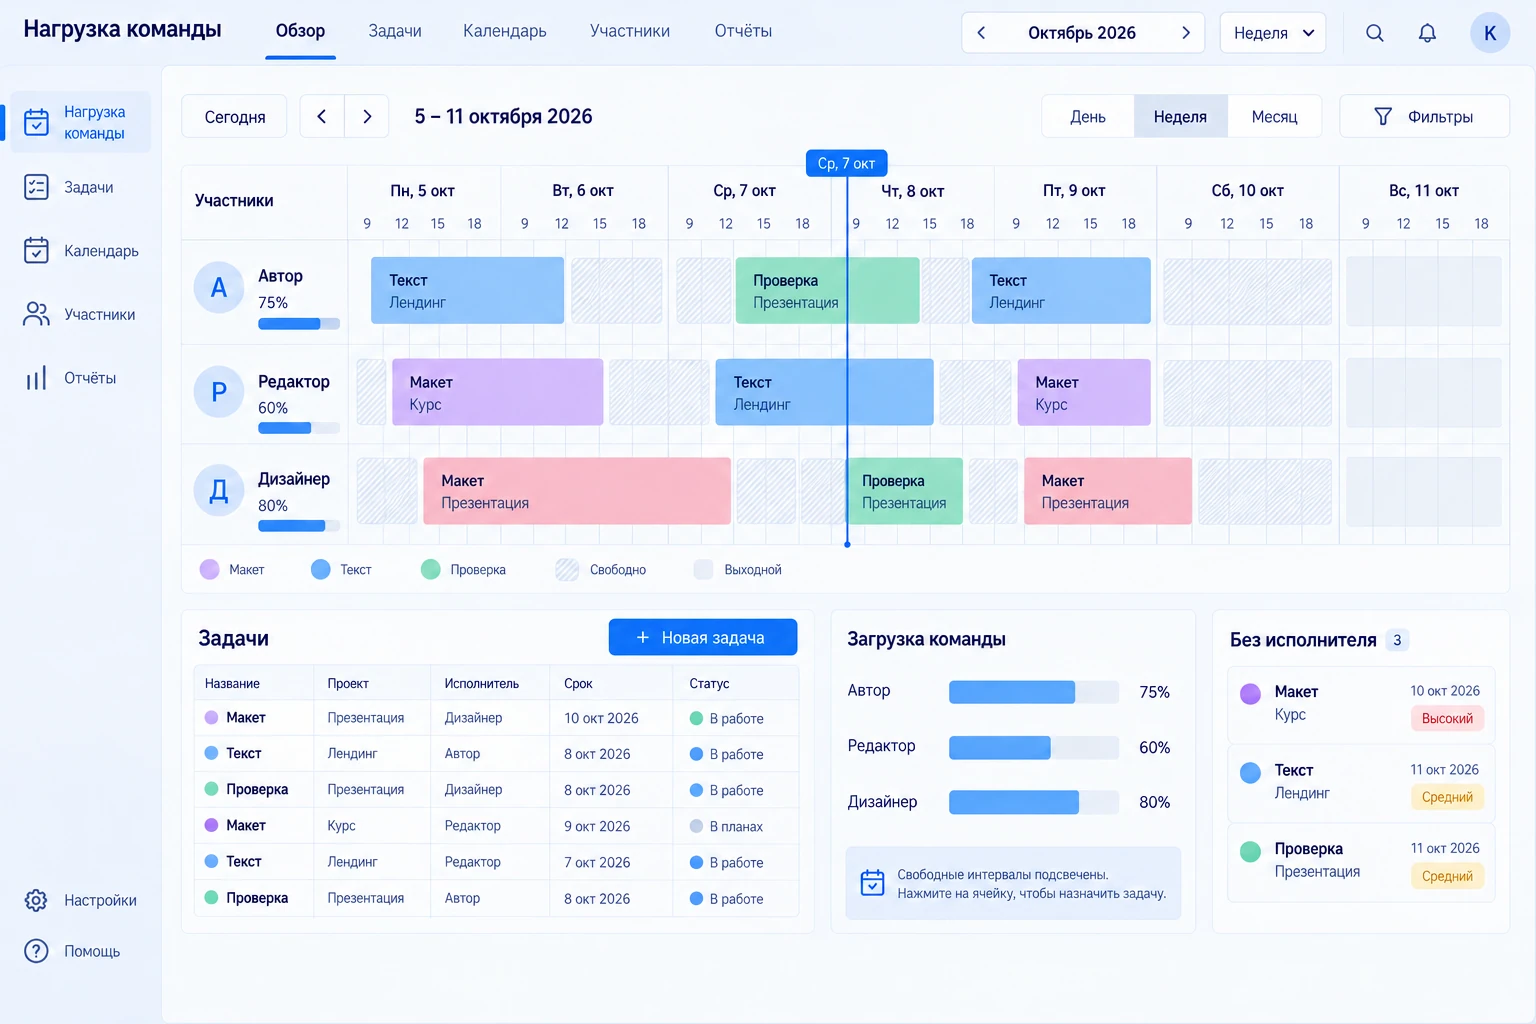Image resolution: width=1536 pixels, height=1024 pixels.
Task: Select the Неделя view toggle
Action: click(x=1180, y=117)
